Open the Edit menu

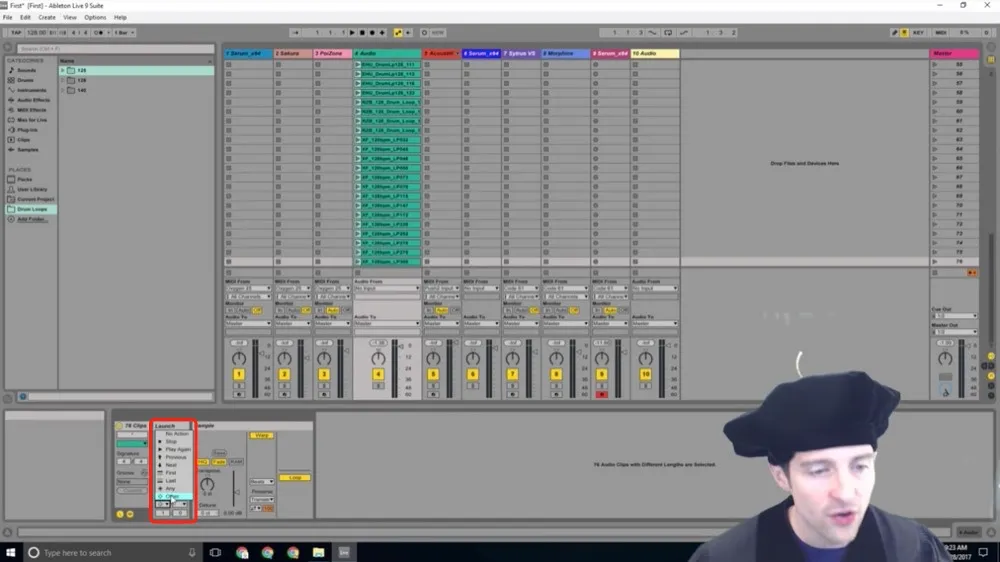[x=26, y=17]
